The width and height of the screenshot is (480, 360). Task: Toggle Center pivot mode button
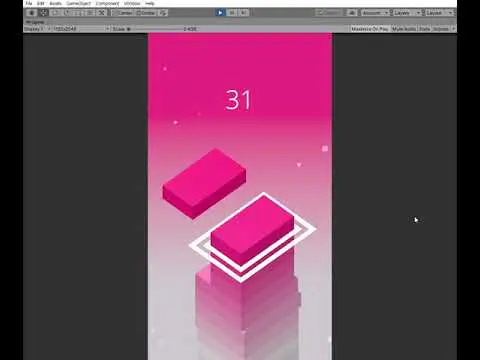[123, 13]
